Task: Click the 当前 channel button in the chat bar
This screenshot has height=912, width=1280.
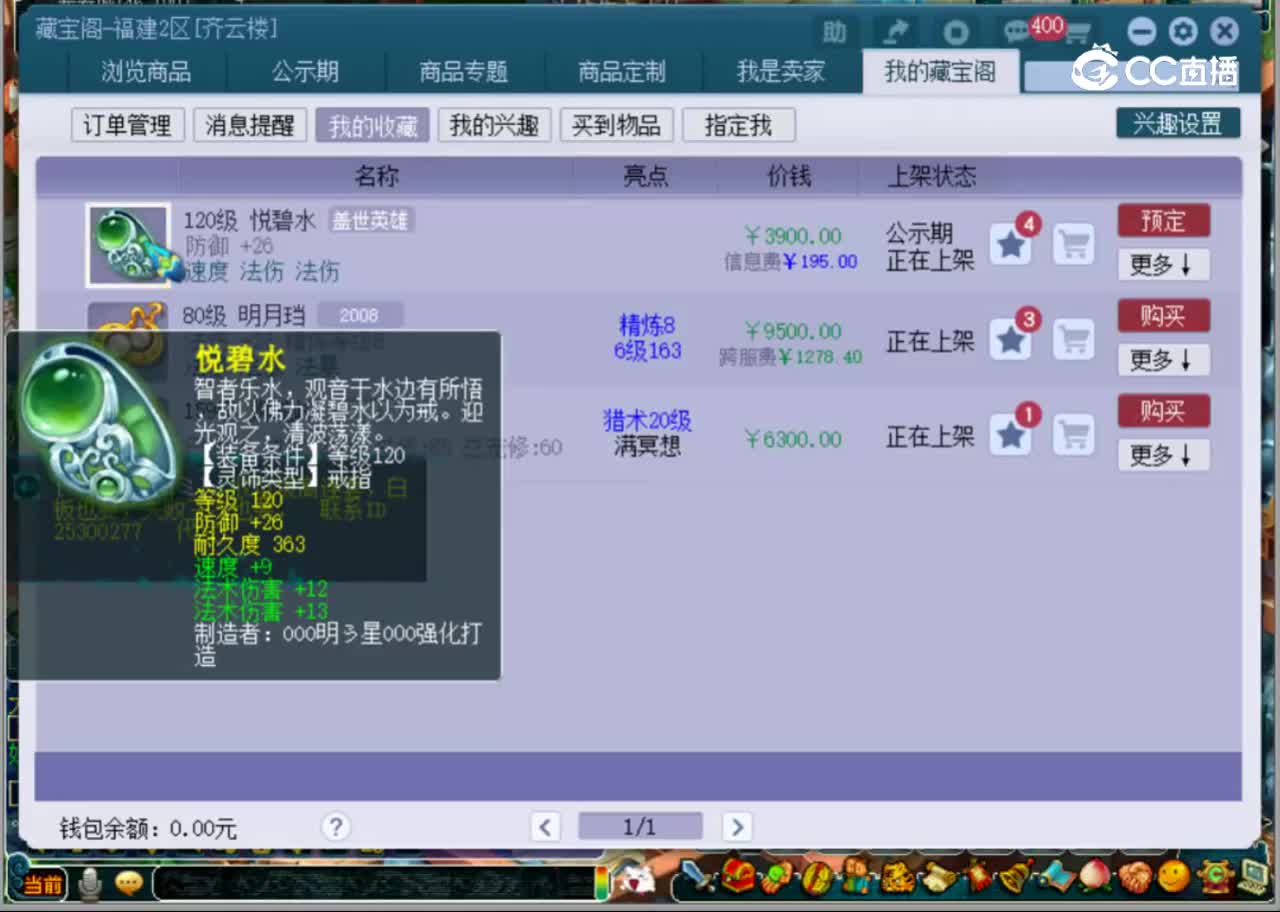Action: (x=43, y=884)
